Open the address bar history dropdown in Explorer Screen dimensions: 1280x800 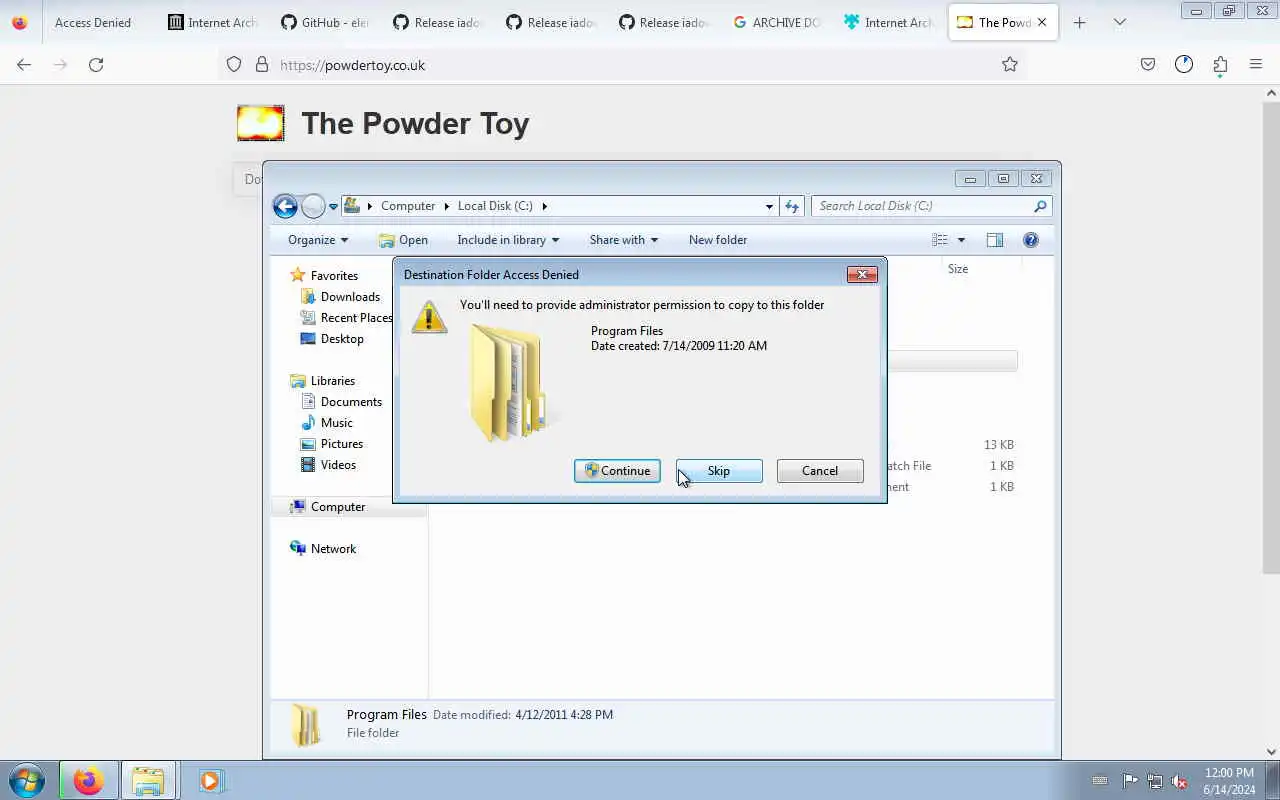click(769, 206)
